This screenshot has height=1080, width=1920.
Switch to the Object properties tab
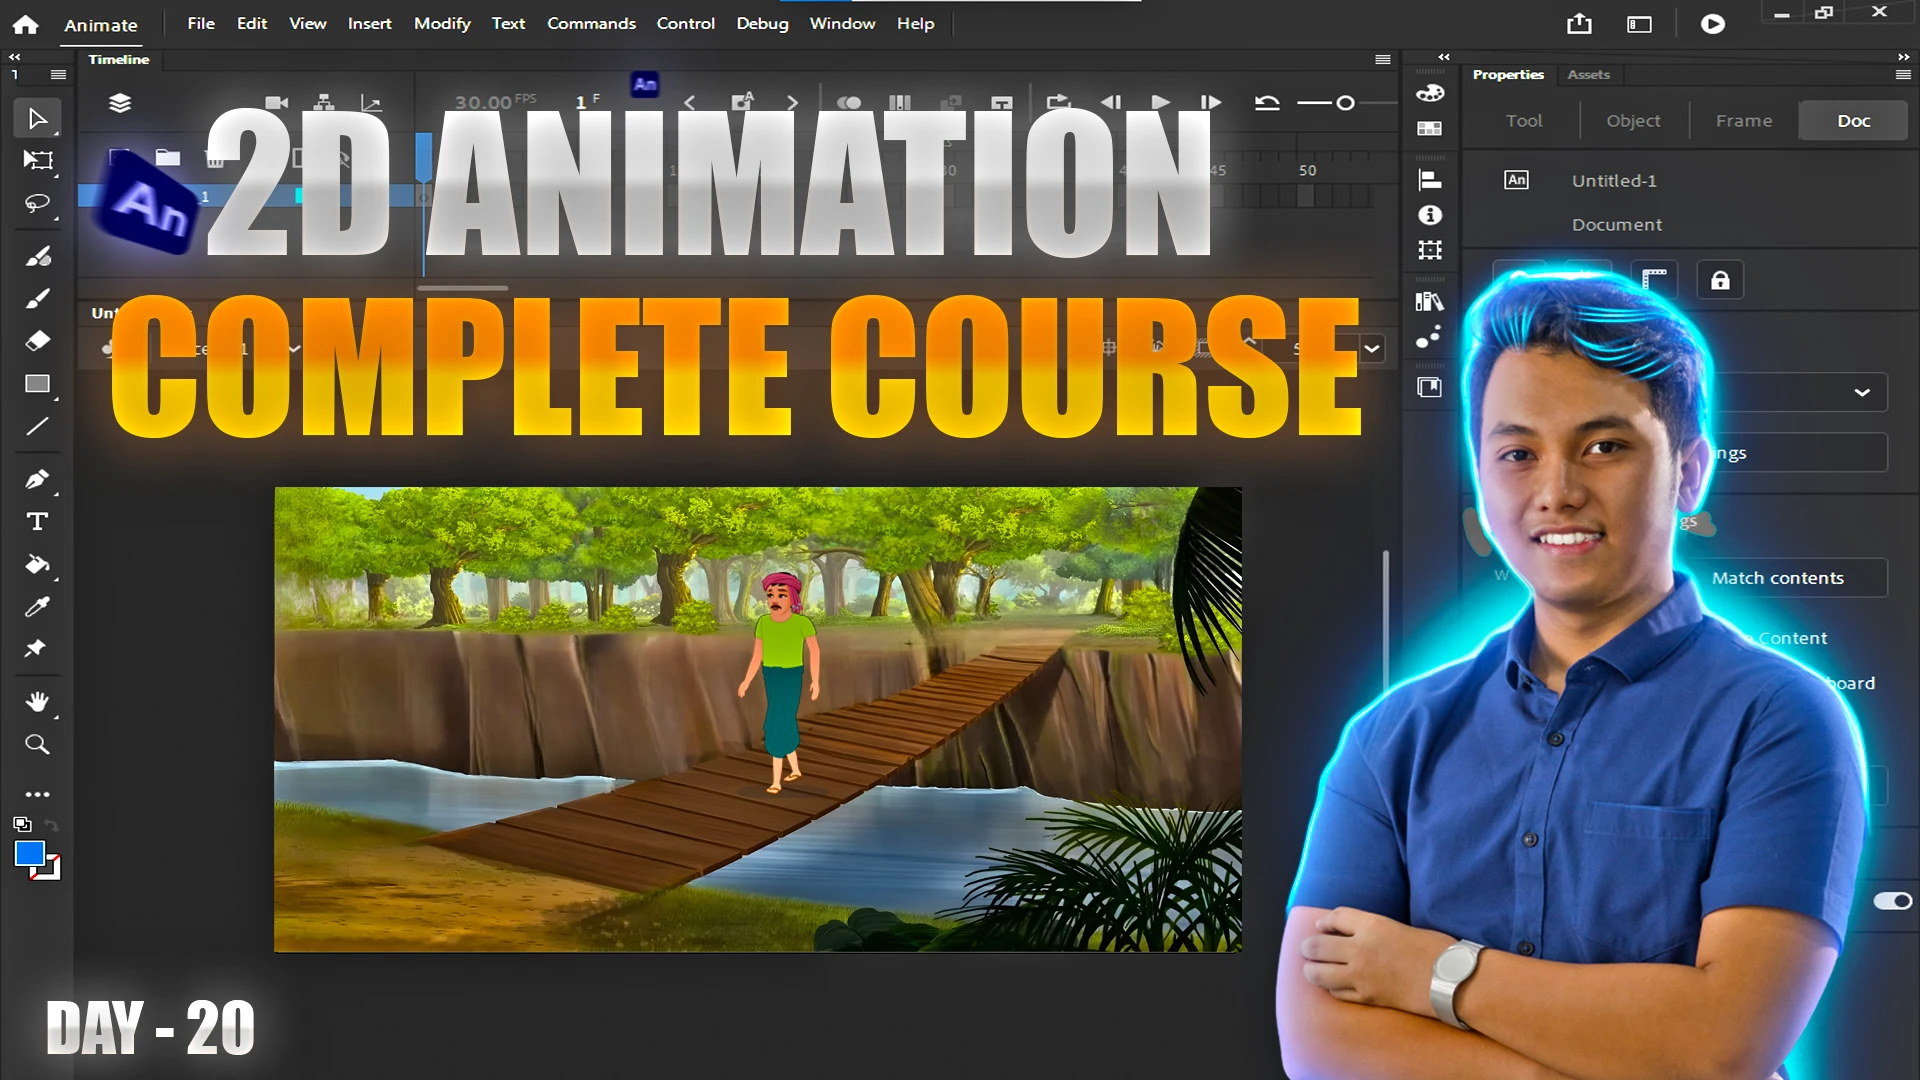pyautogui.click(x=1633, y=120)
